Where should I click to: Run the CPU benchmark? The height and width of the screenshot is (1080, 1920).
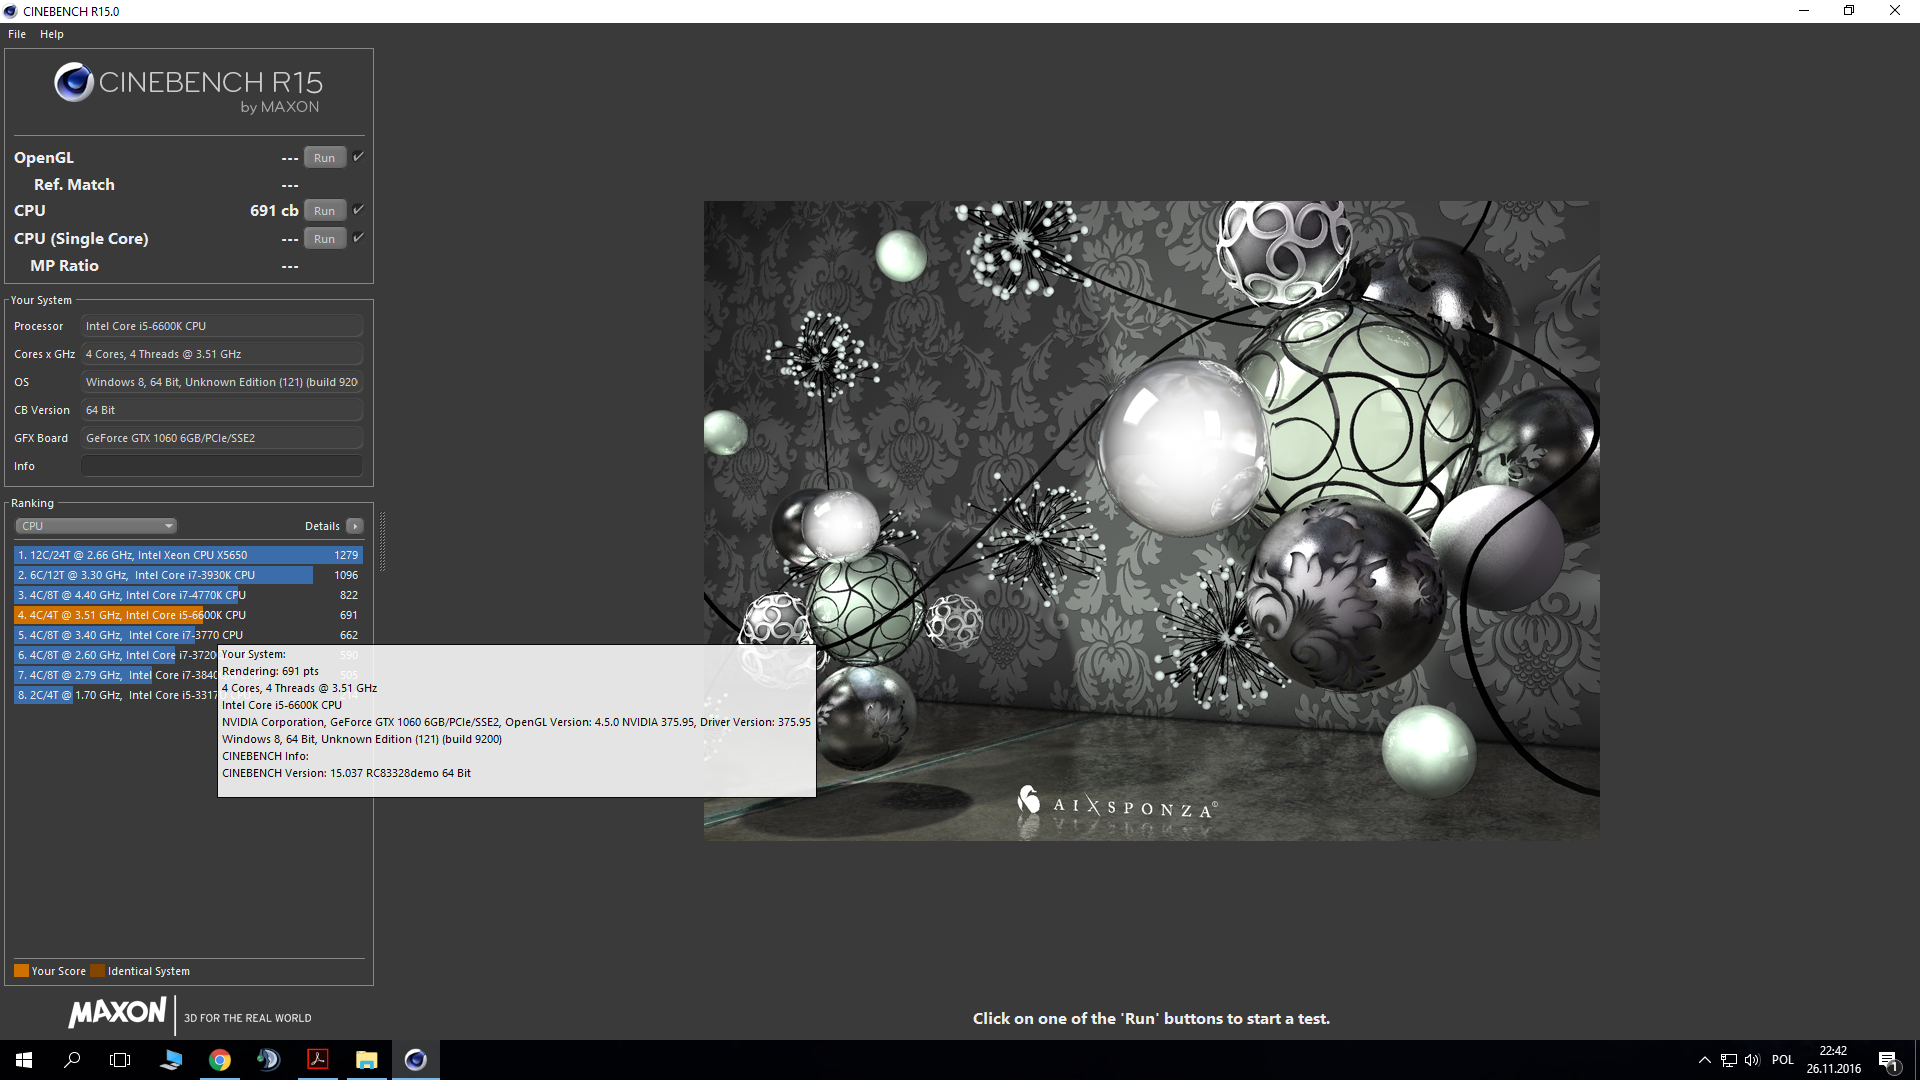point(325,211)
